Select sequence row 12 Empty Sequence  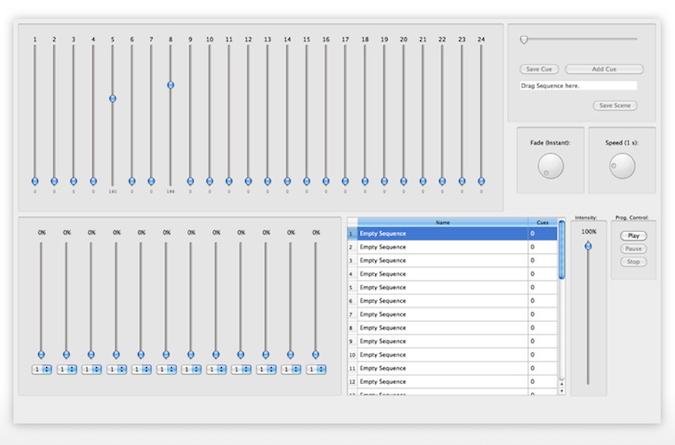point(452,382)
